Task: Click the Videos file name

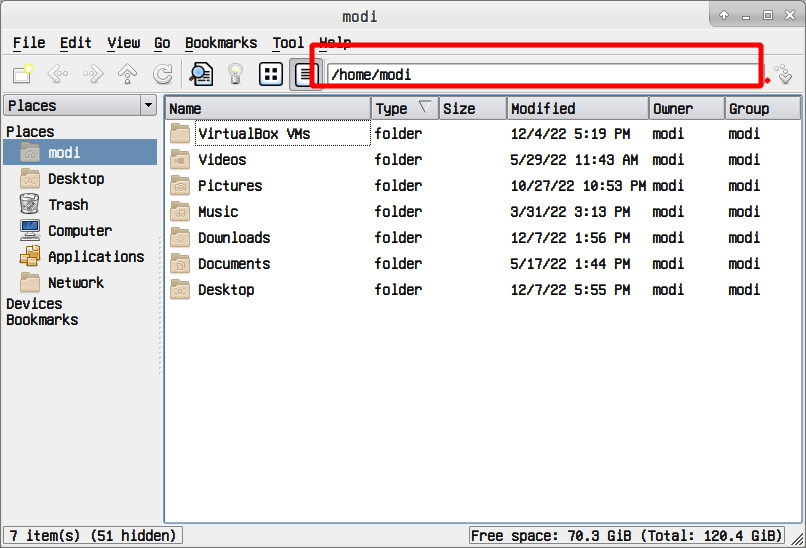Action: tap(222, 160)
